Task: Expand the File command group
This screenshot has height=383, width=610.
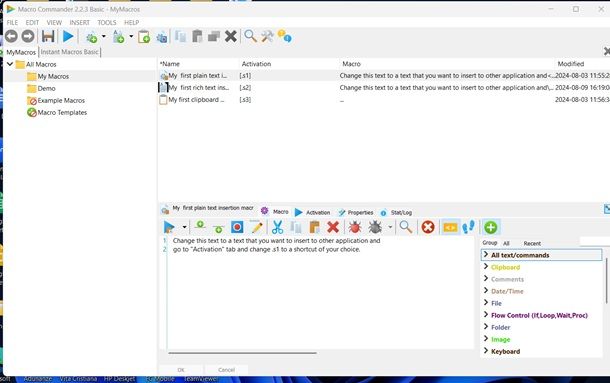Action: point(486,303)
